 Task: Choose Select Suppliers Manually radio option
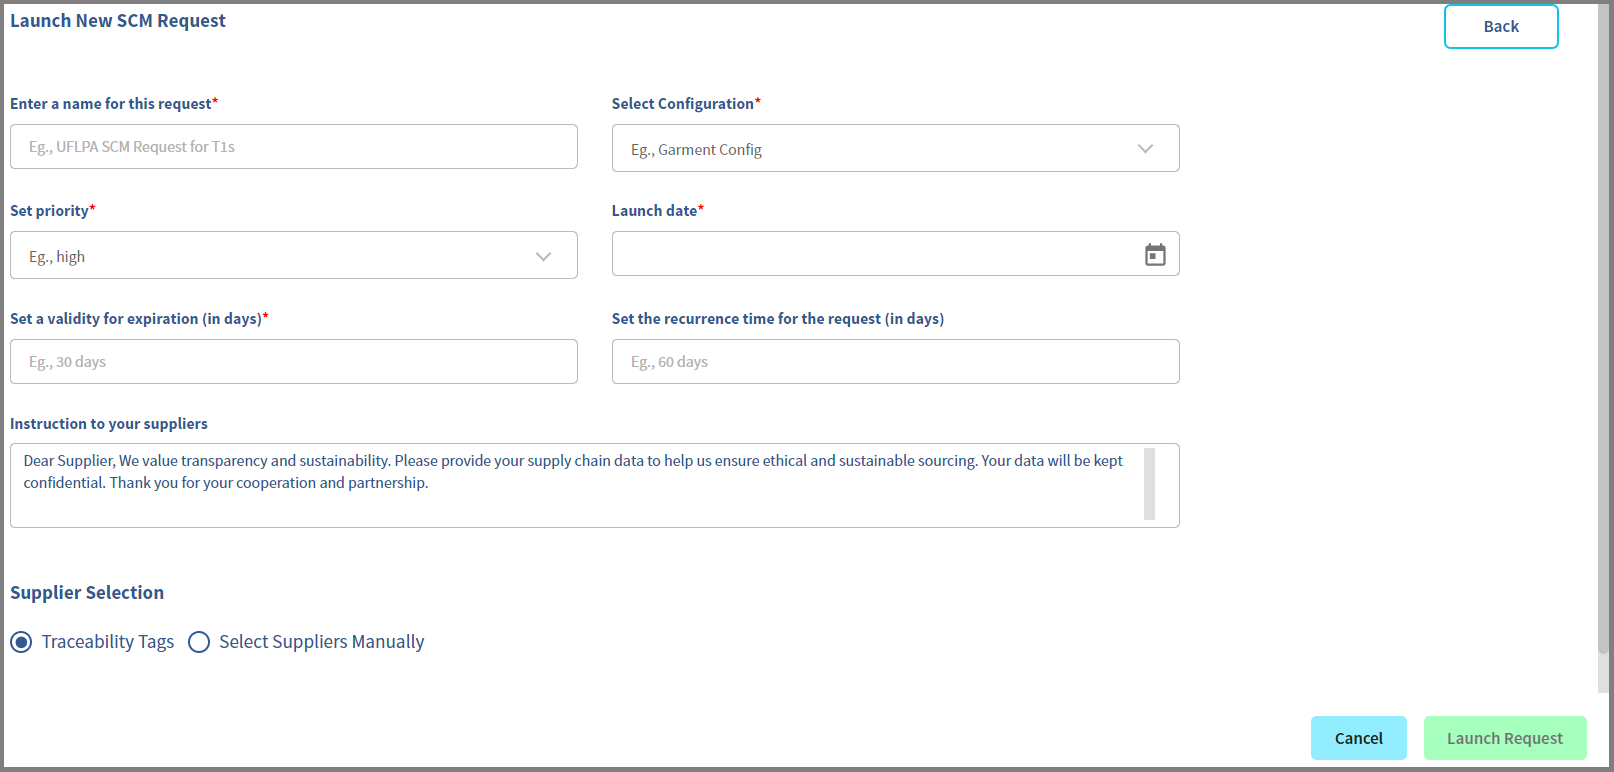[x=199, y=642]
